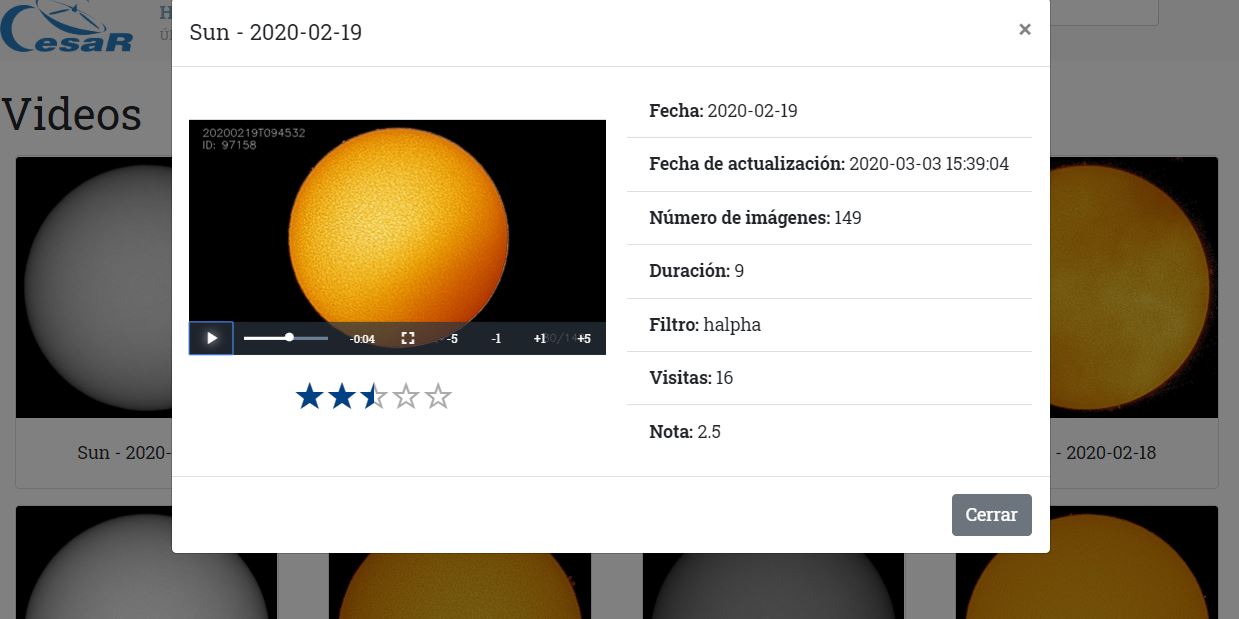Click the 'Número de imágenes: 149' row
1239x619 pixels.
point(829,218)
